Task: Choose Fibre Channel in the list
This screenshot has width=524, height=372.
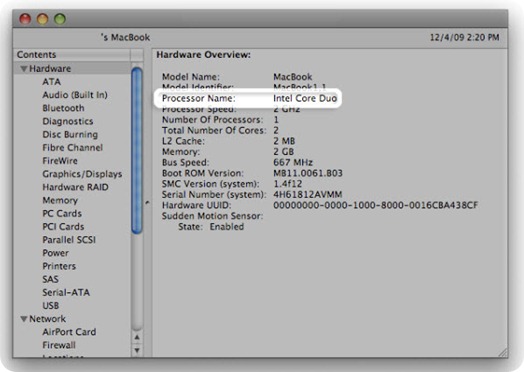Action: pos(73,148)
